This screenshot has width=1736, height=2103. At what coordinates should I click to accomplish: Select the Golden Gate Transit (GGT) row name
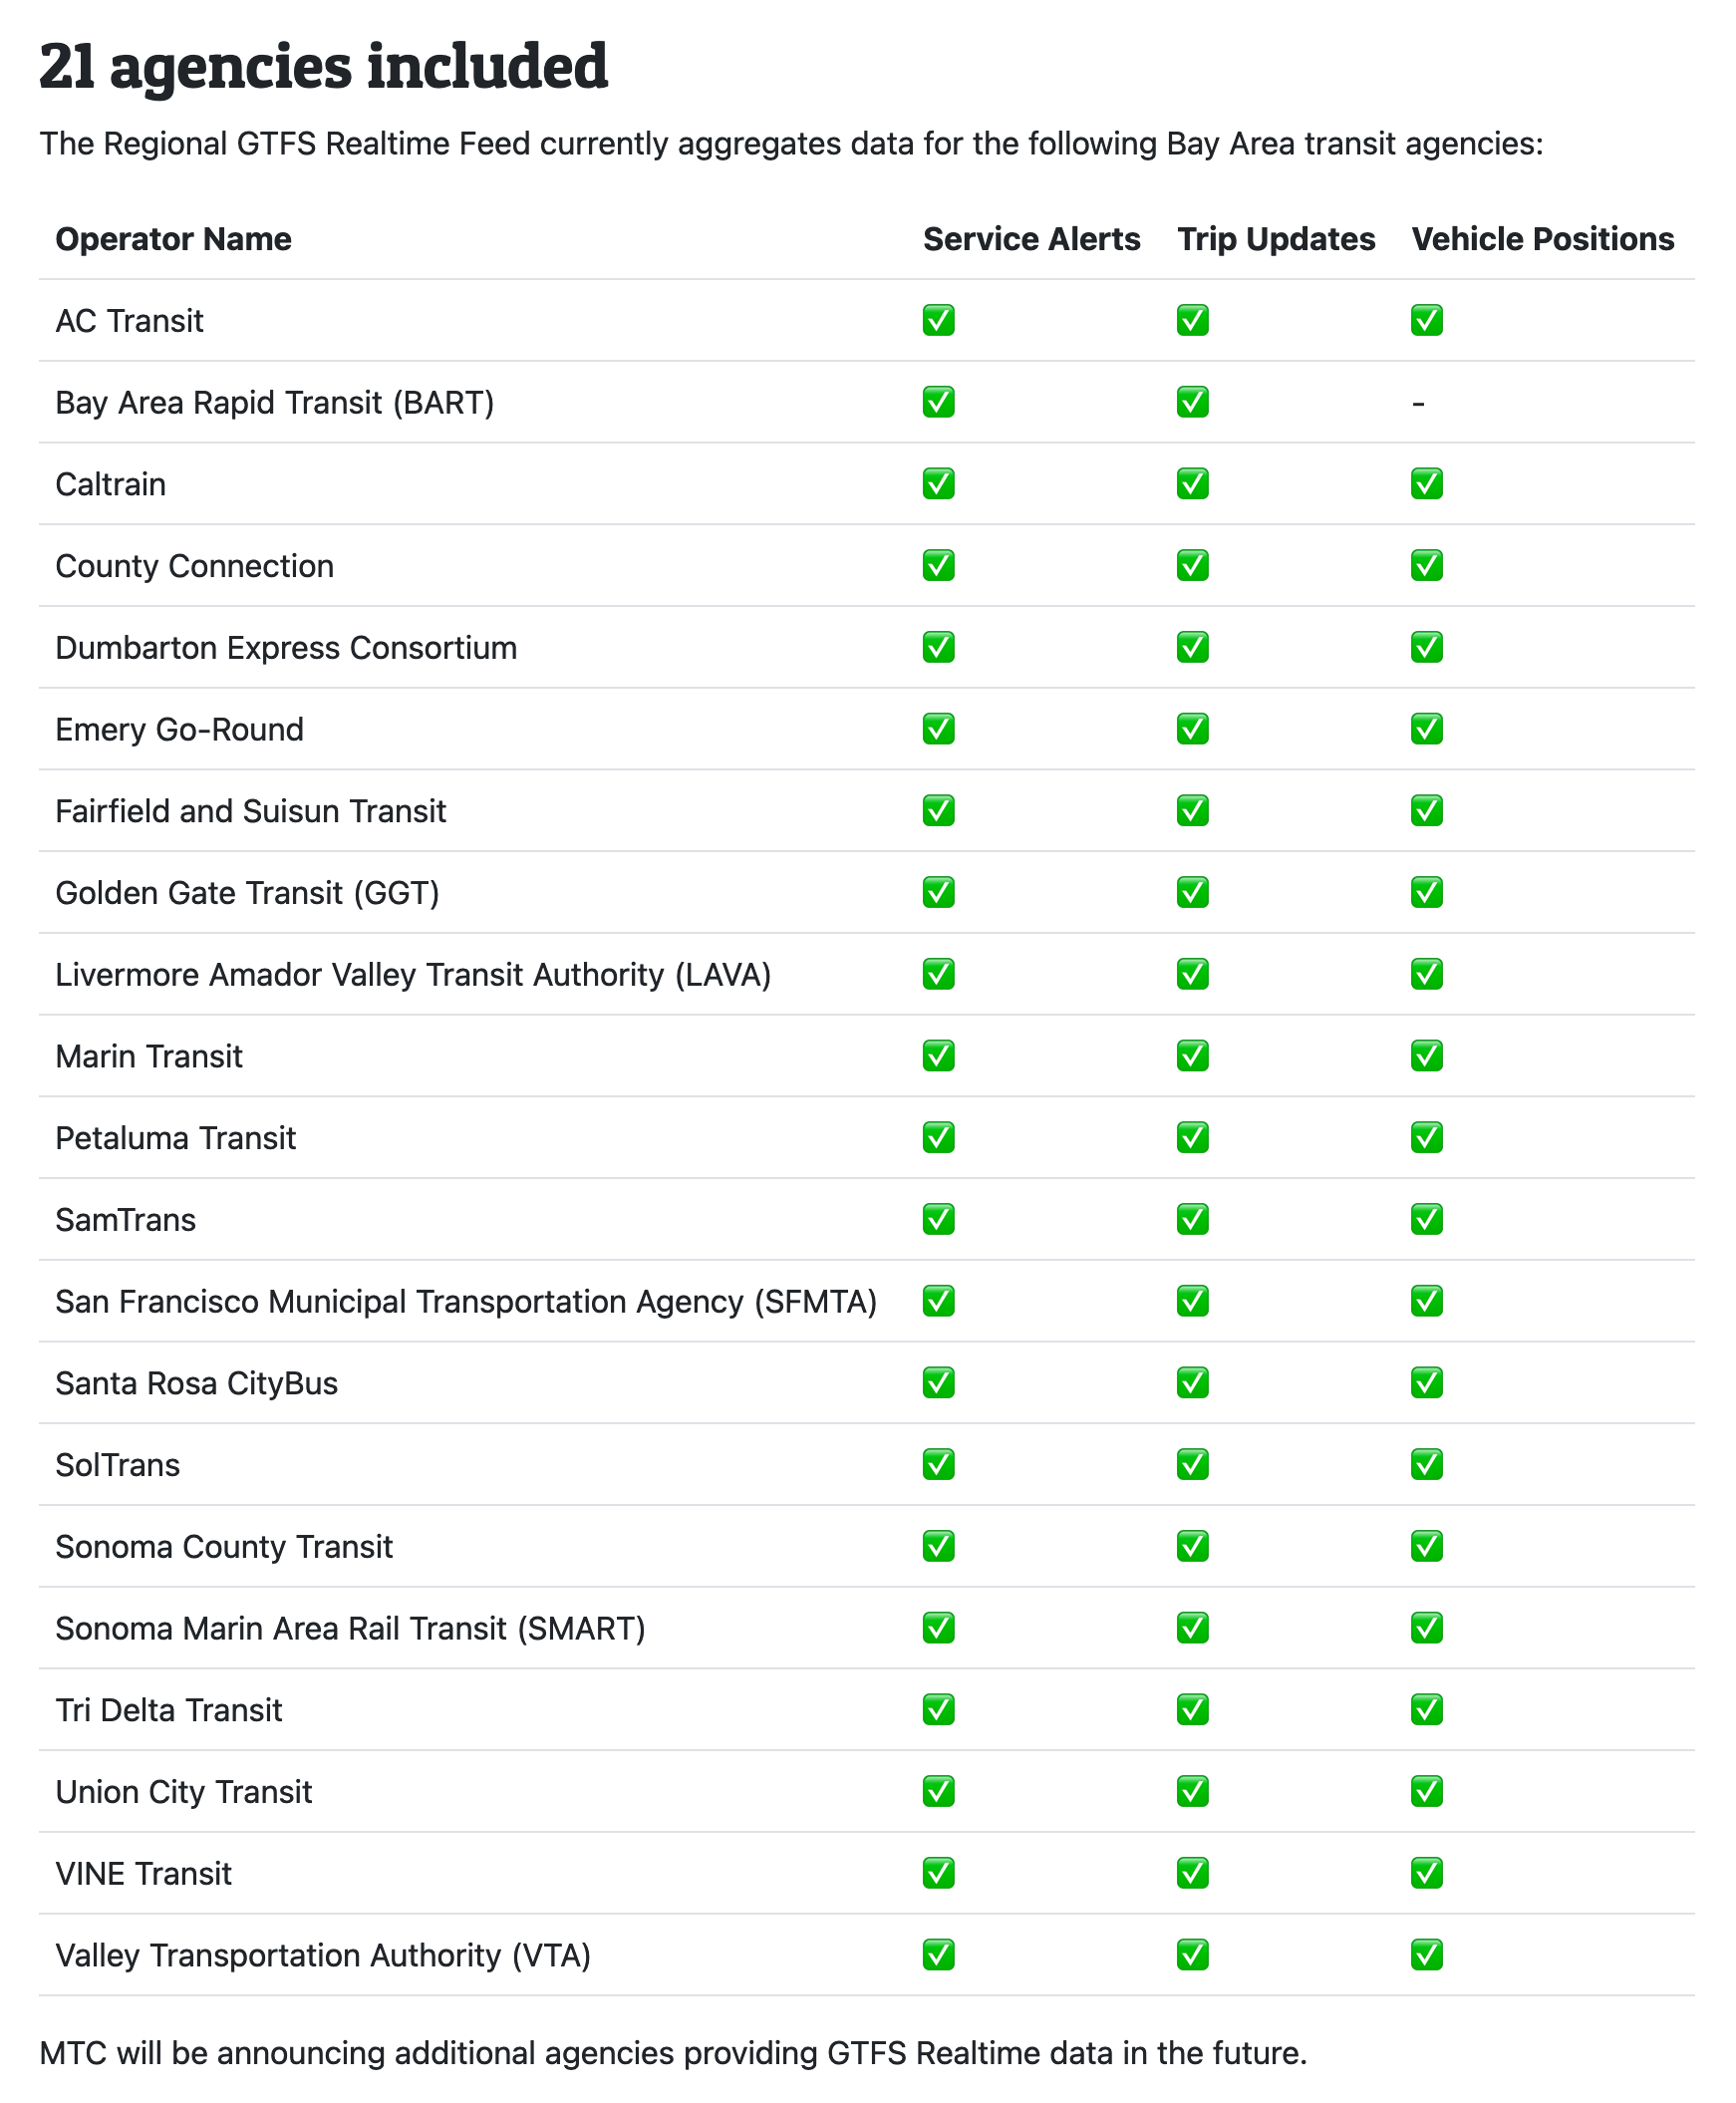247,893
